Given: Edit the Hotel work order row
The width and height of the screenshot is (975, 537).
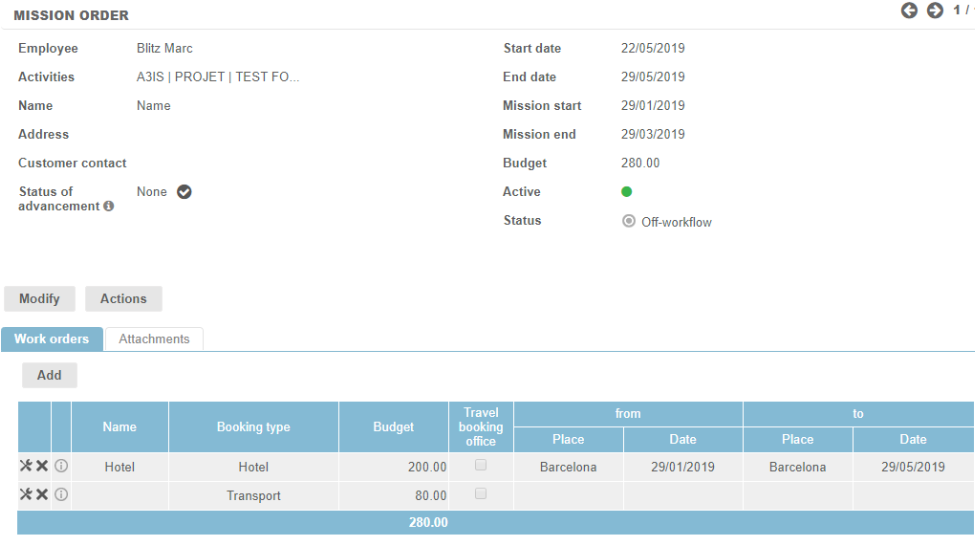Looking at the screenshot, I should coord(26,466).
